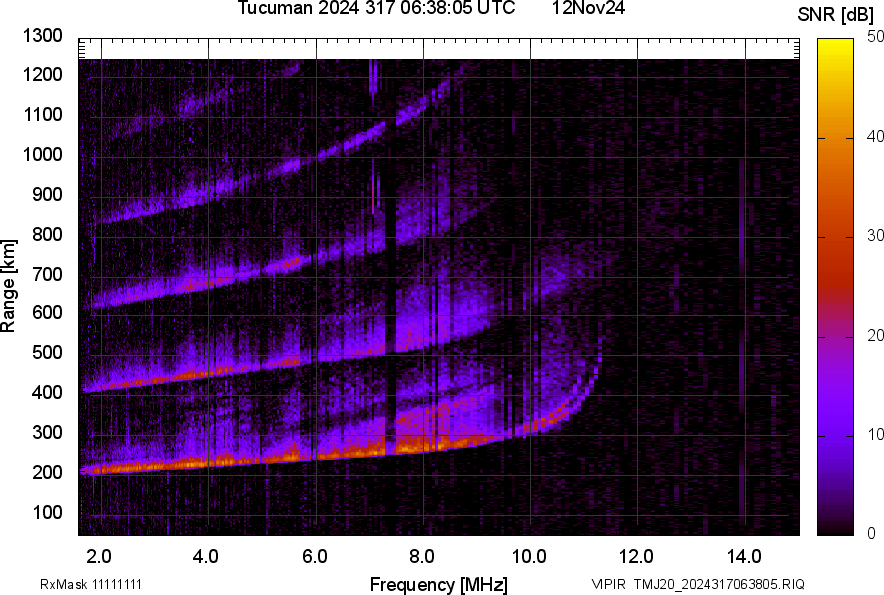The image size is (884, 595).
Task: Click the range tick label '900'
Action: tap(47, 194)
